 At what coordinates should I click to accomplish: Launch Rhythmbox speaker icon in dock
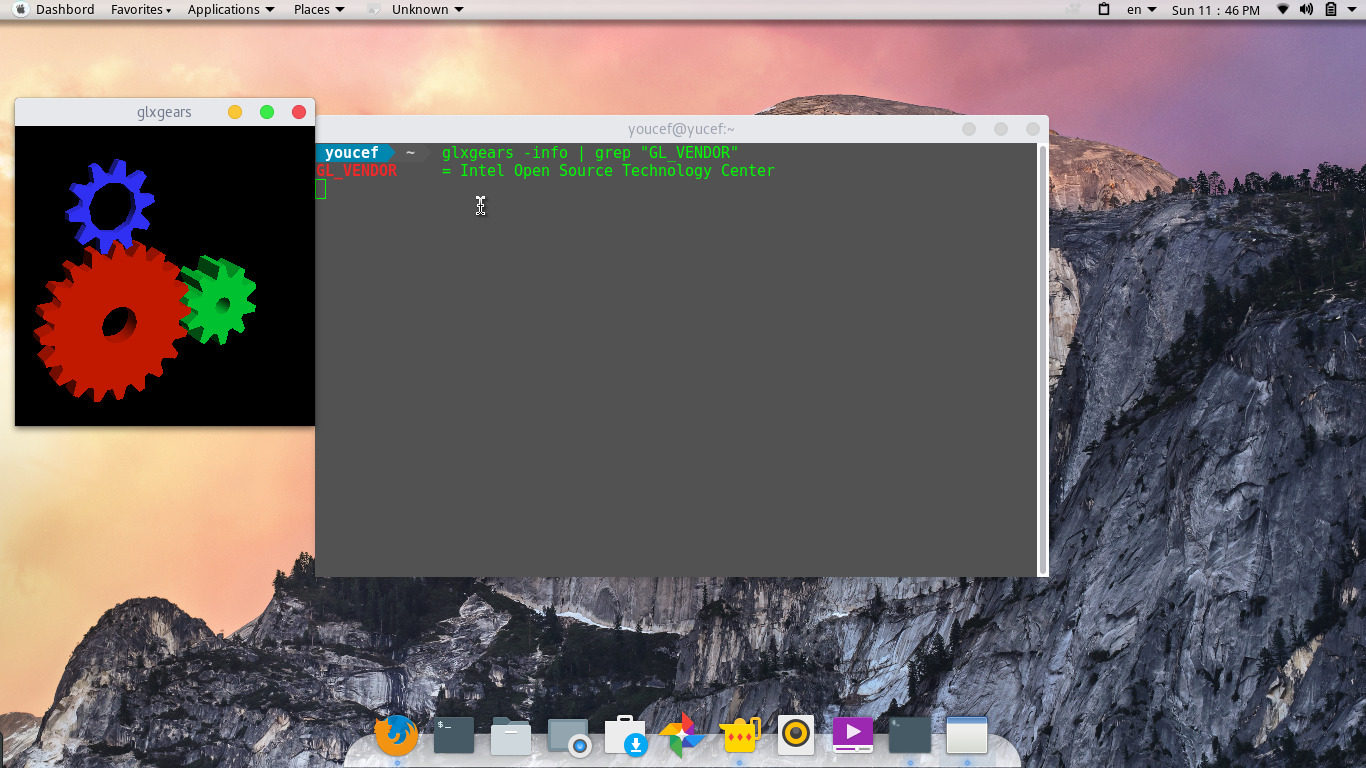796,735
